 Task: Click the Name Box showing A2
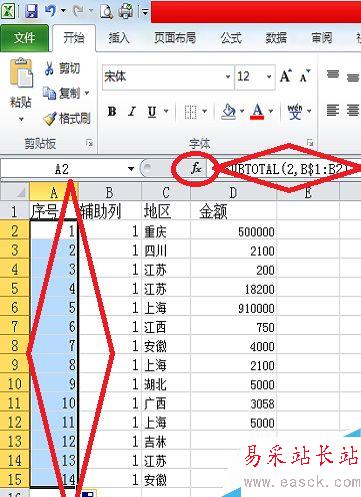63,169
